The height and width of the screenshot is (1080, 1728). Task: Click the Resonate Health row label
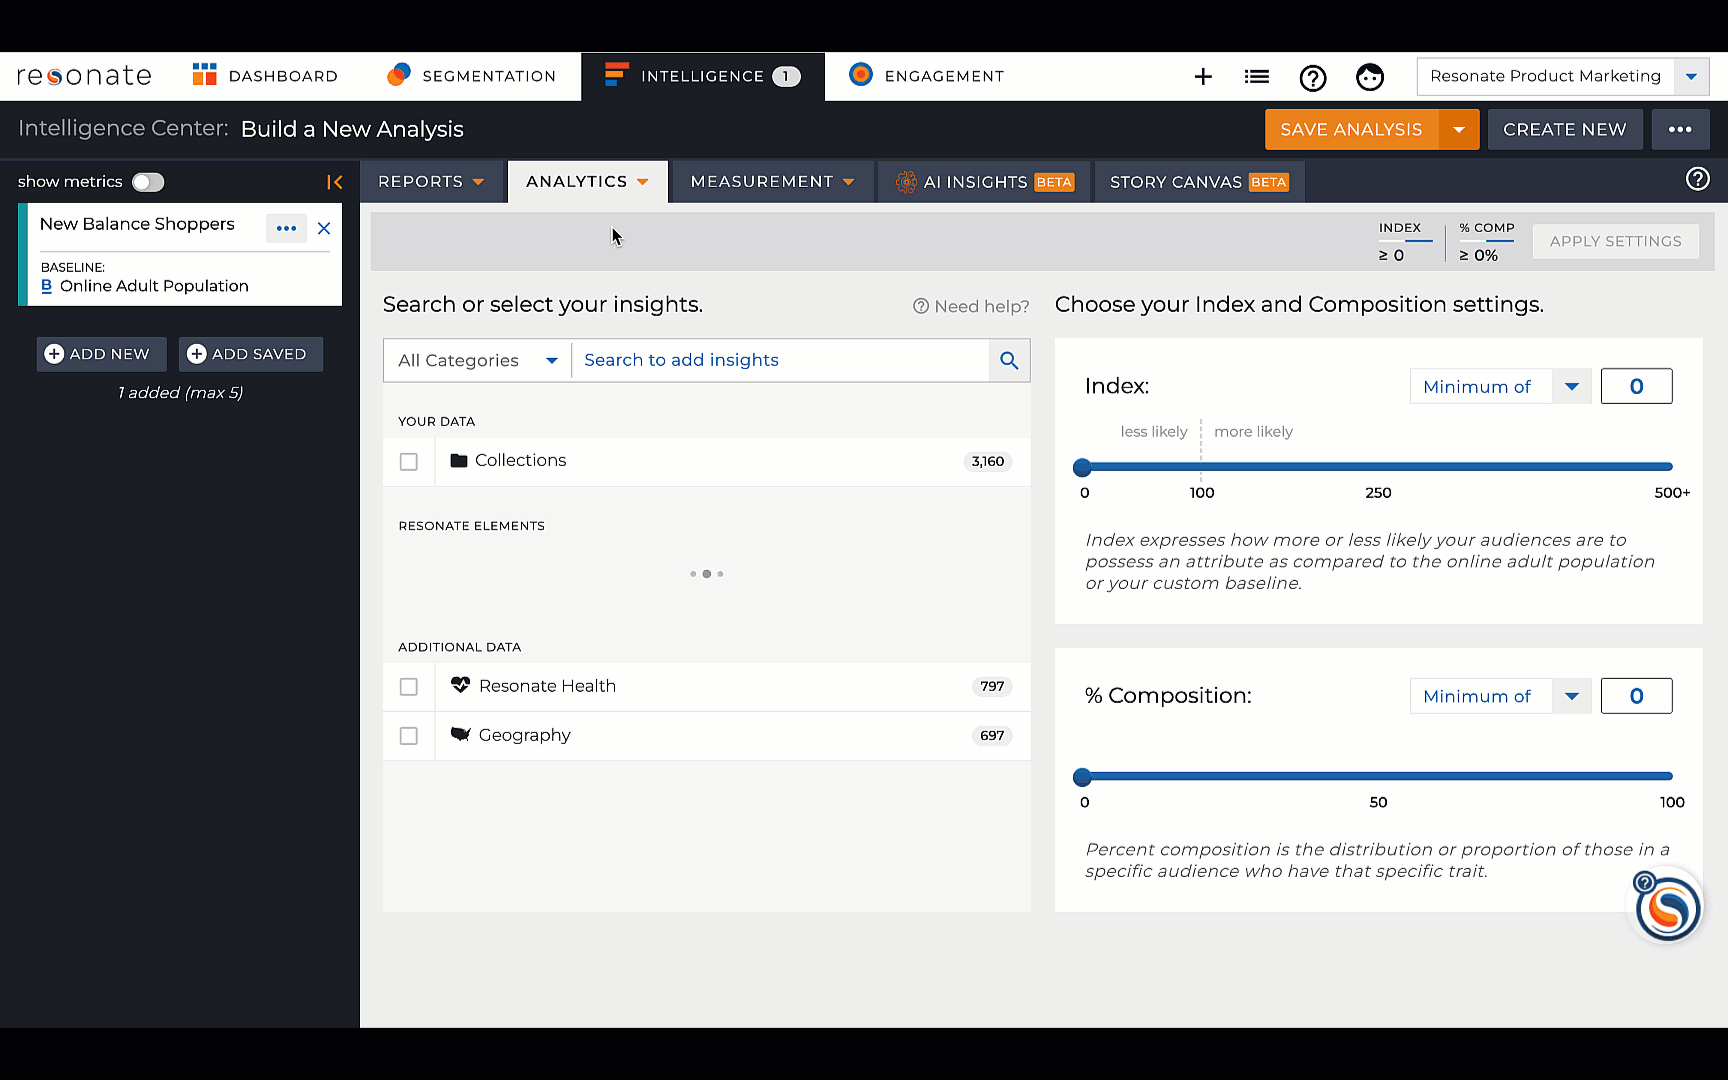point(547,686)
